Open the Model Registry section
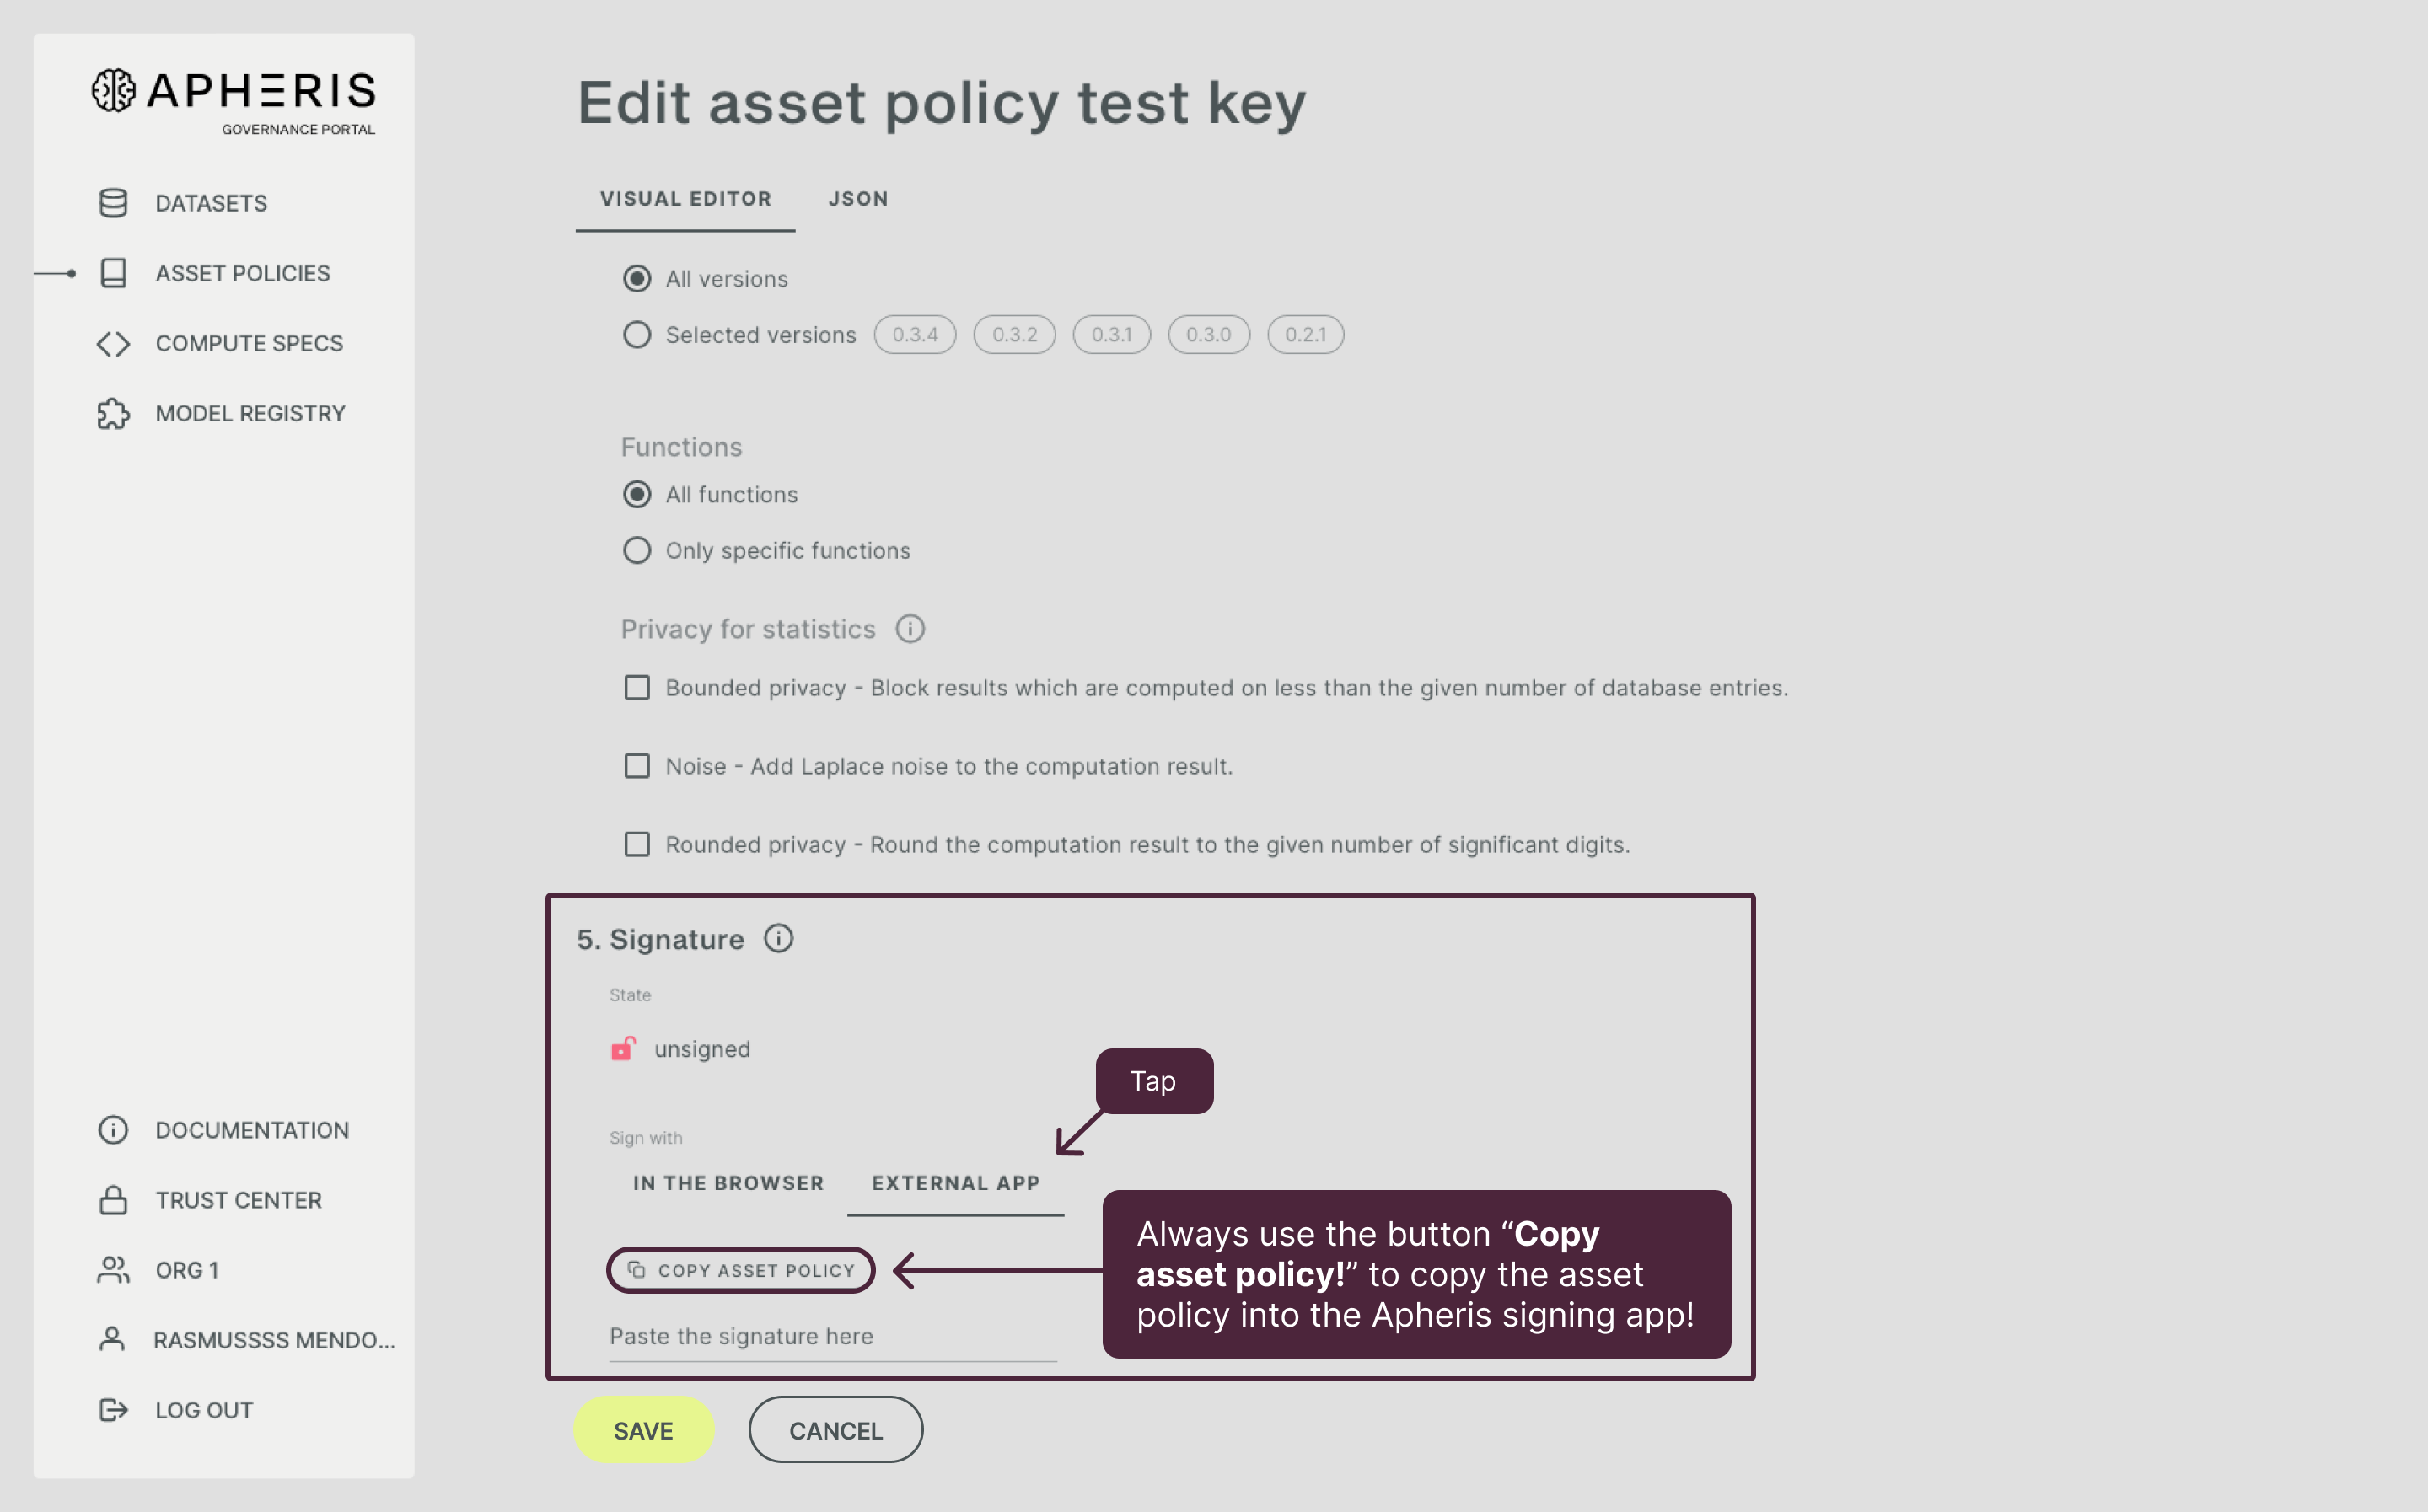Viewport: 2428px width, 1512px height. click(x=250, y=412)
